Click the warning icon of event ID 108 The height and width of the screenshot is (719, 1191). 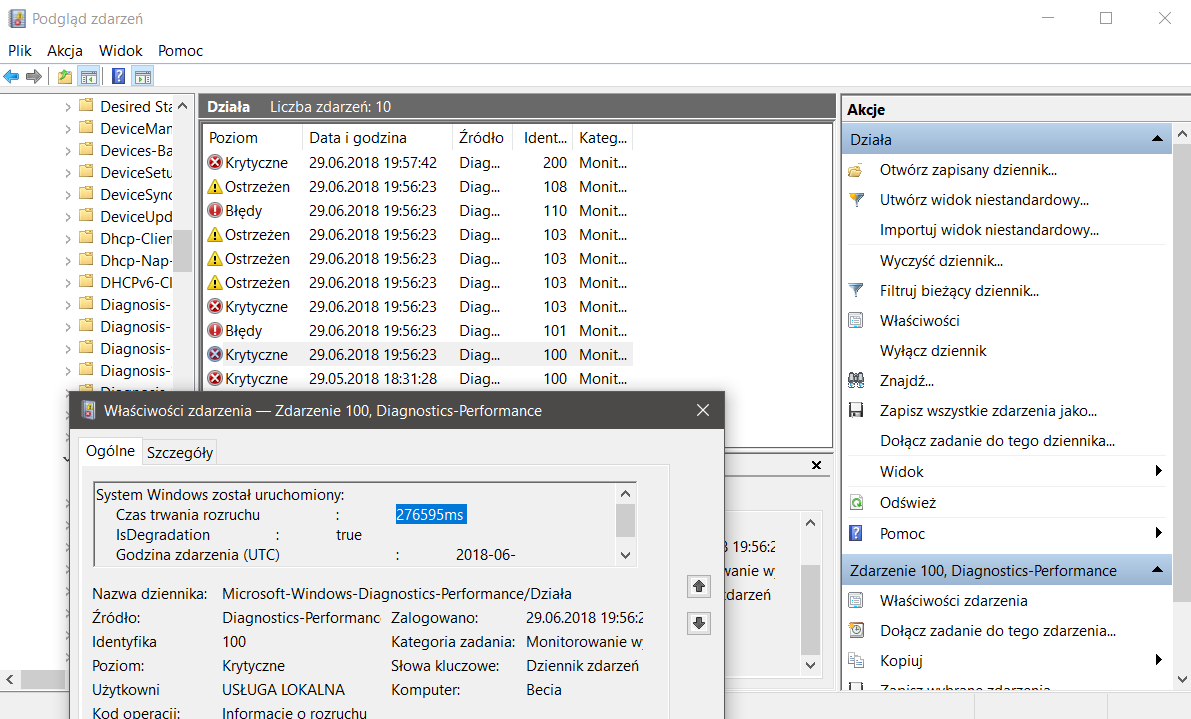(x=215, y=187)
